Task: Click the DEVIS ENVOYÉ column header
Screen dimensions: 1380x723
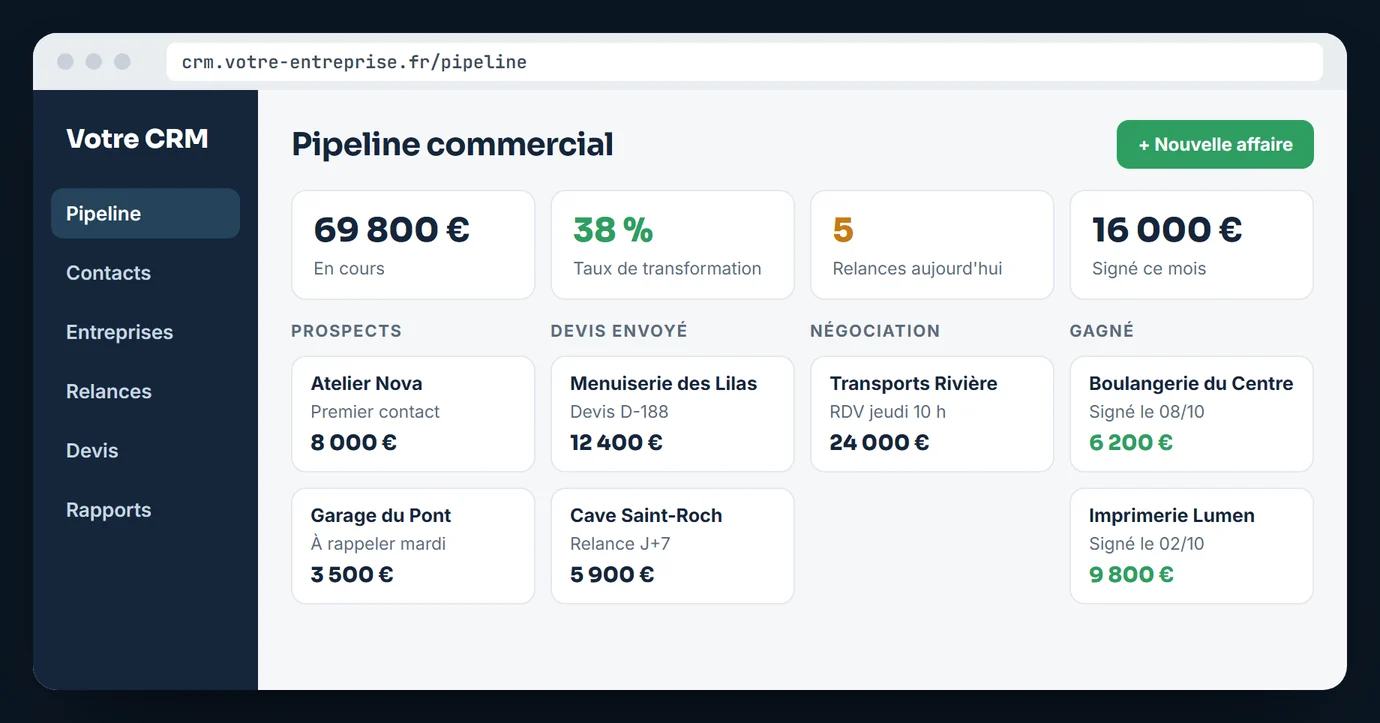Action: pyautogui.click(x=619, y=331)
